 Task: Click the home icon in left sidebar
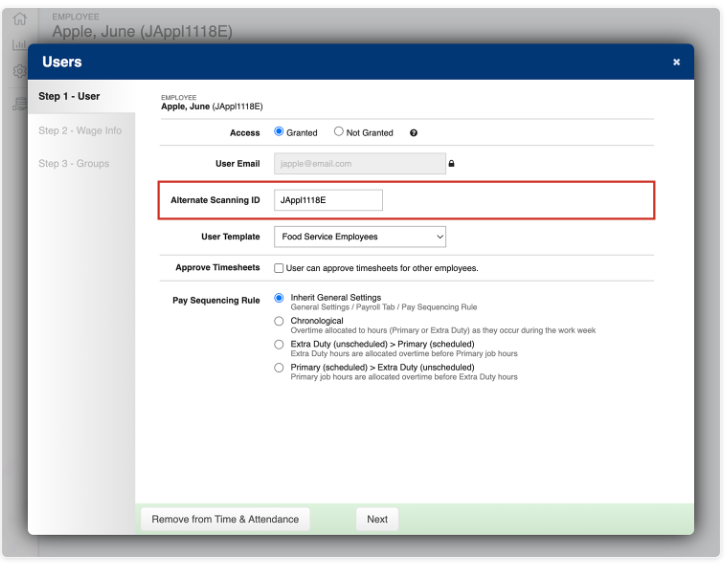(18, 19)
